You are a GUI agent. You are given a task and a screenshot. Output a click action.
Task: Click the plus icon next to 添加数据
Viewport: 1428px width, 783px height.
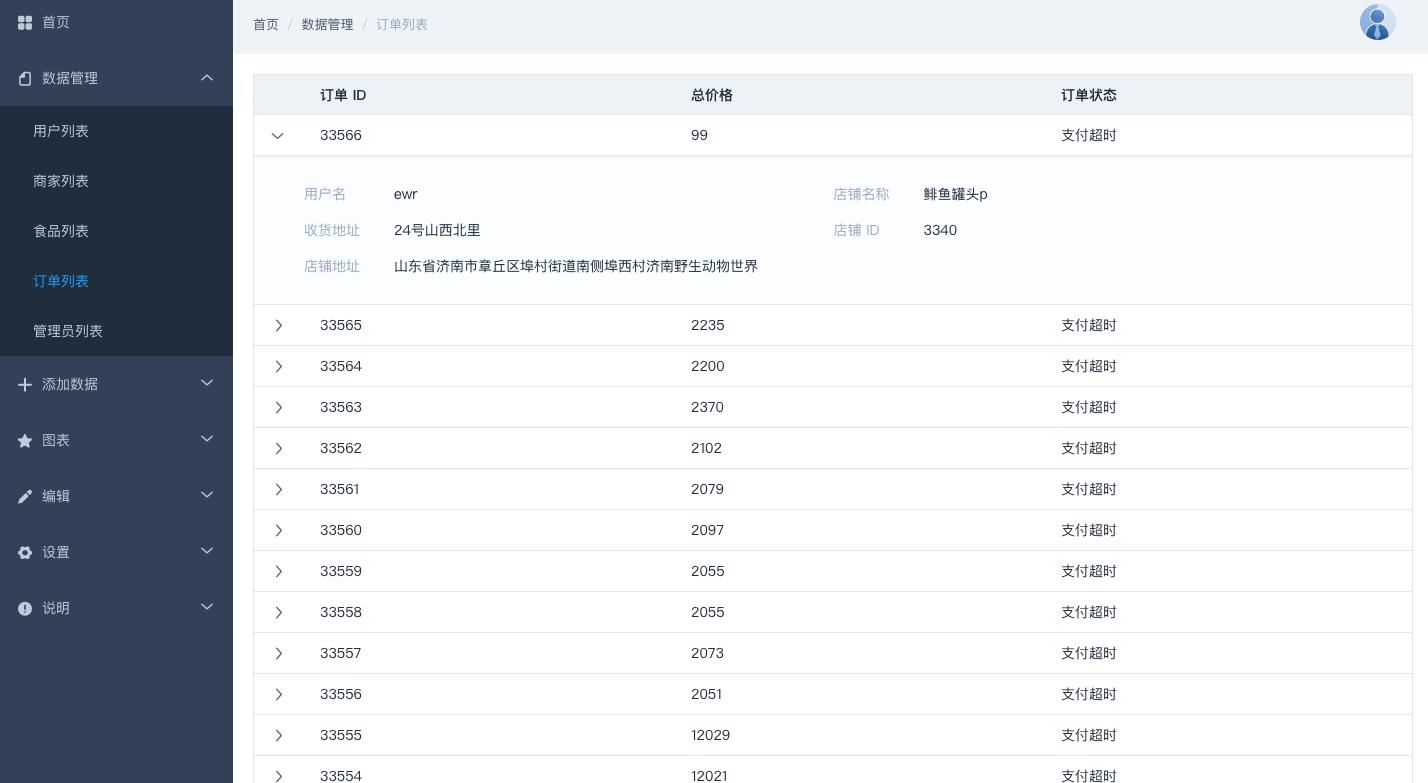pos(25,384)
